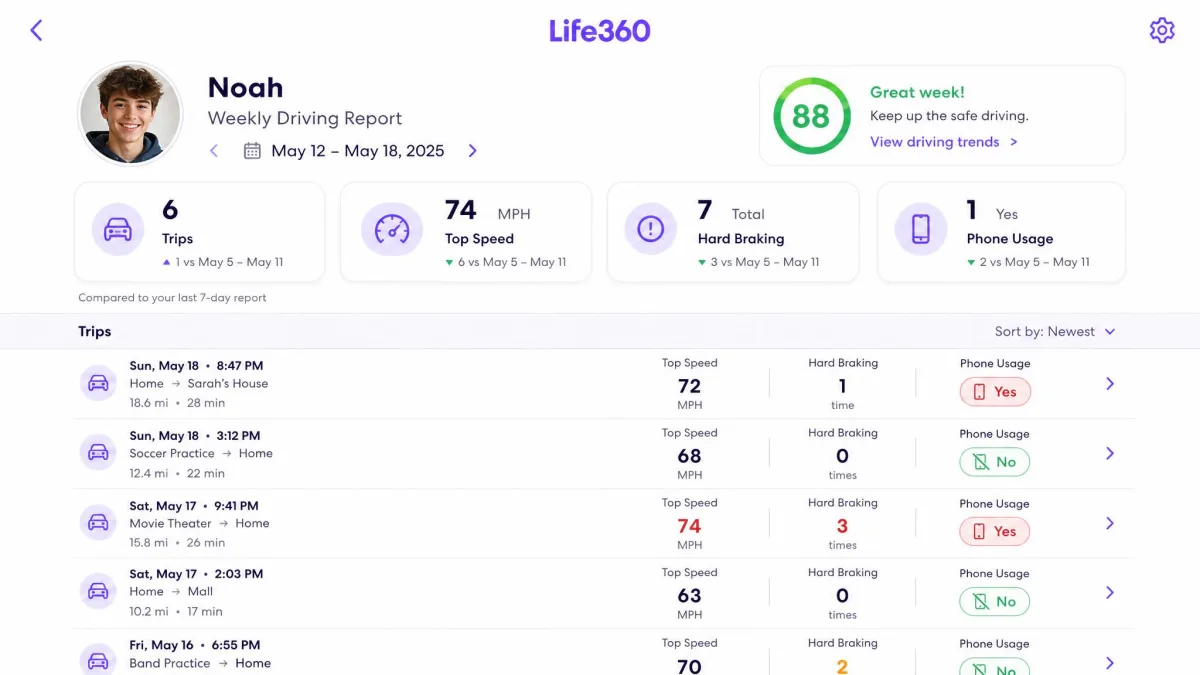Click the red 3 times hard braking value
1200x675 pixels.
[x=842, y=526]
